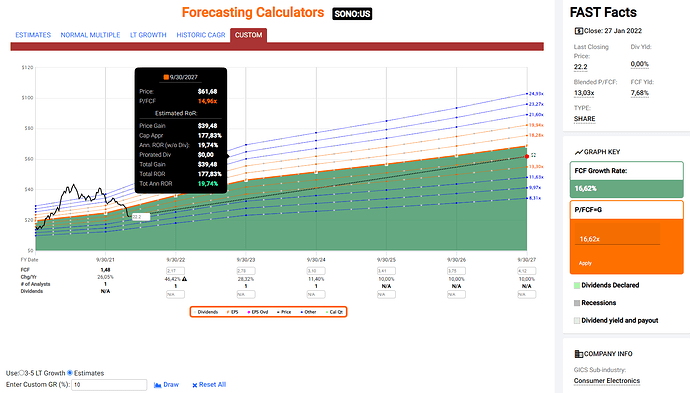
Task: Click the 9/30/27 FCF input field
Action: (x=526, y=271)
